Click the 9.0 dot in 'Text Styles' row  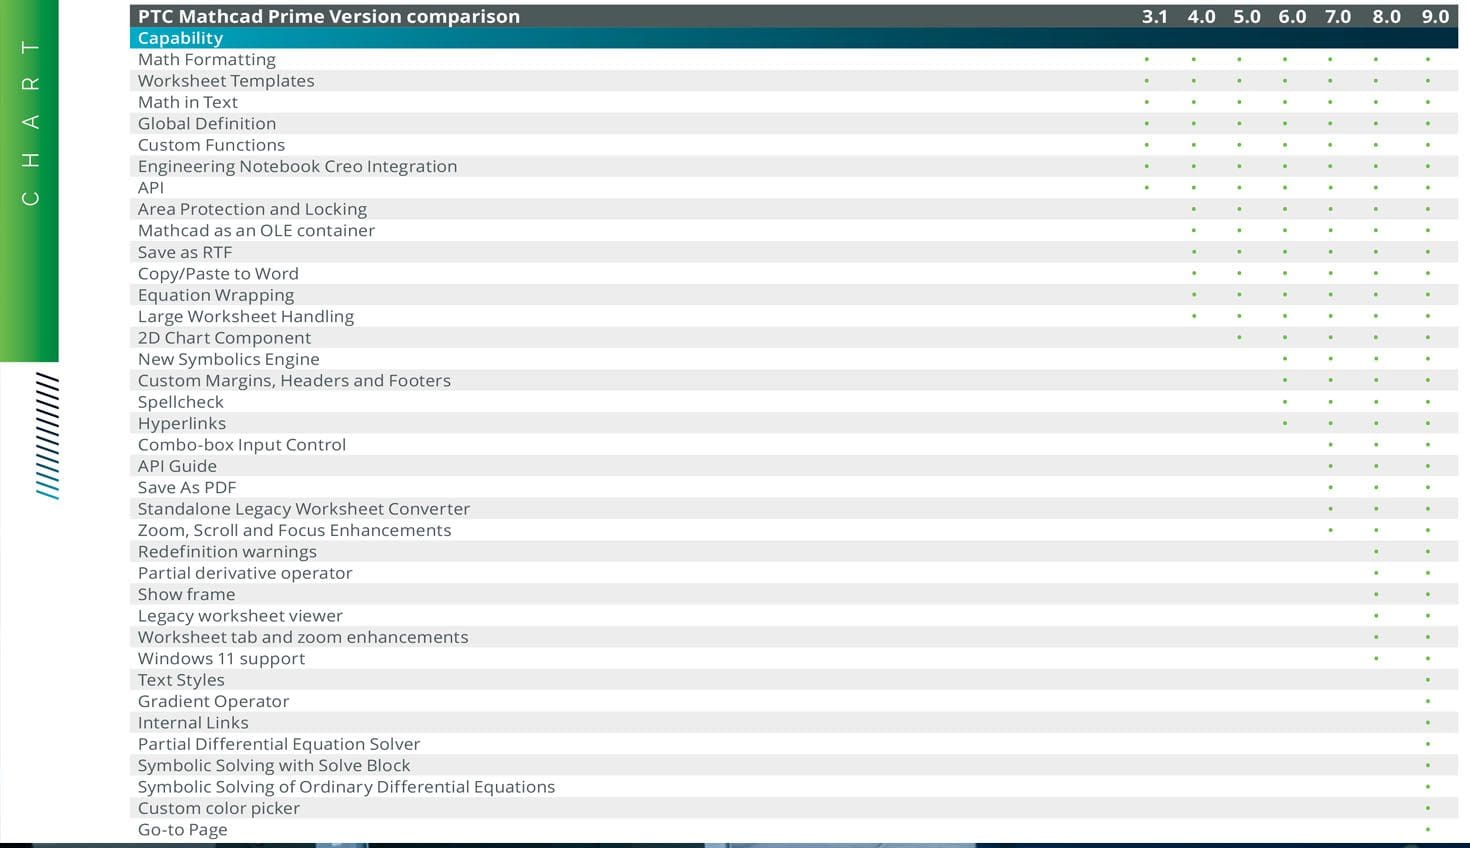click(x=1428, y=680)
